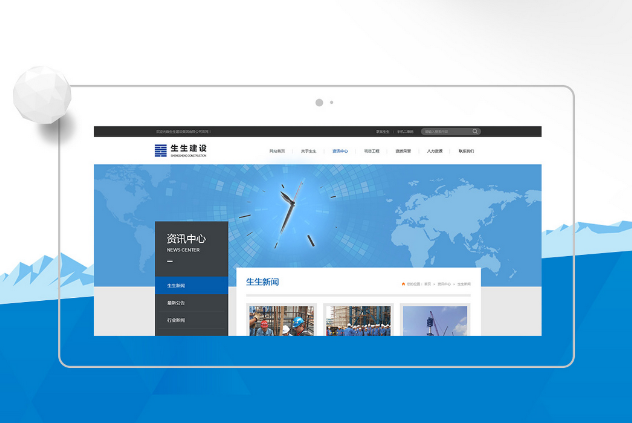Select 行业新闻 in the left sidebar
This screenshot has width=632, height=423.
[x=191, y=320]
